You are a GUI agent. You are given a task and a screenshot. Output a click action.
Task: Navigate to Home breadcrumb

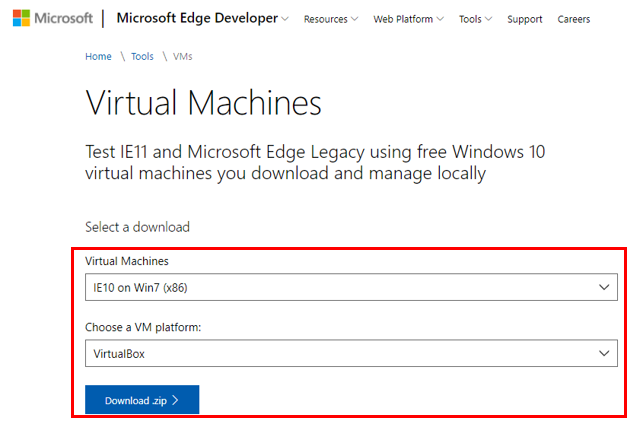coord(98,56)
